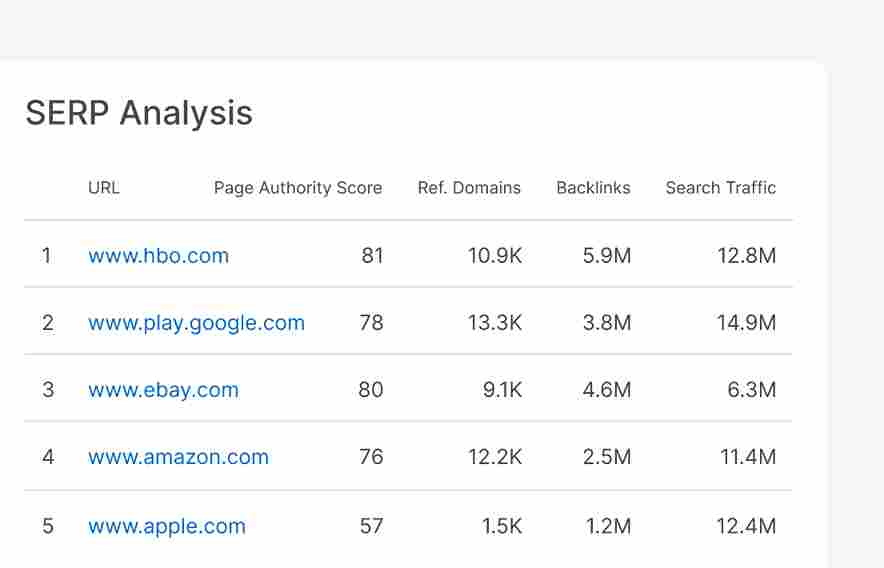Sort by Search Traffic column header
The width and height of the screenshot is (884, 568).
pos(721,187)
